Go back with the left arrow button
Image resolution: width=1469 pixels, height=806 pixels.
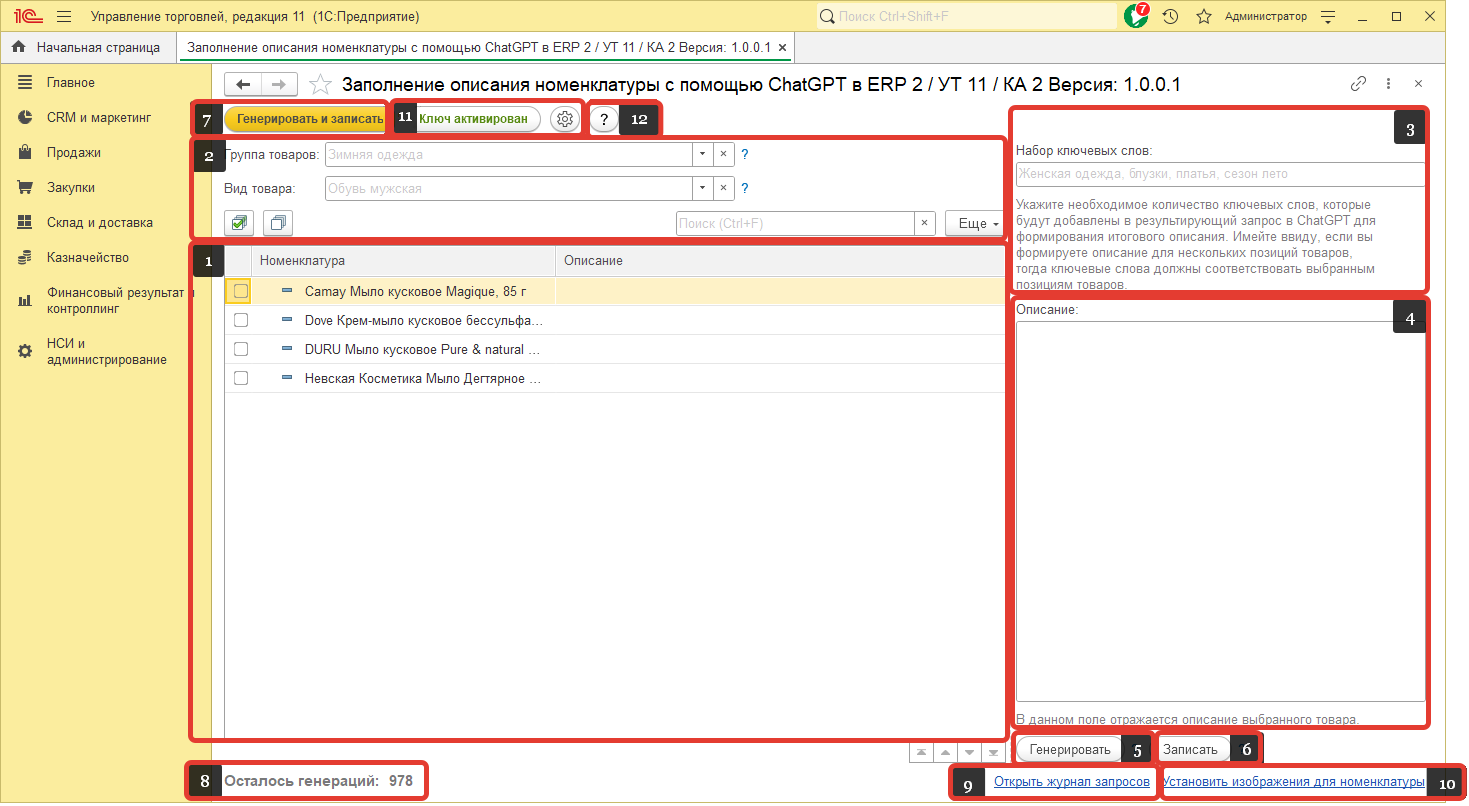(242, 85)
